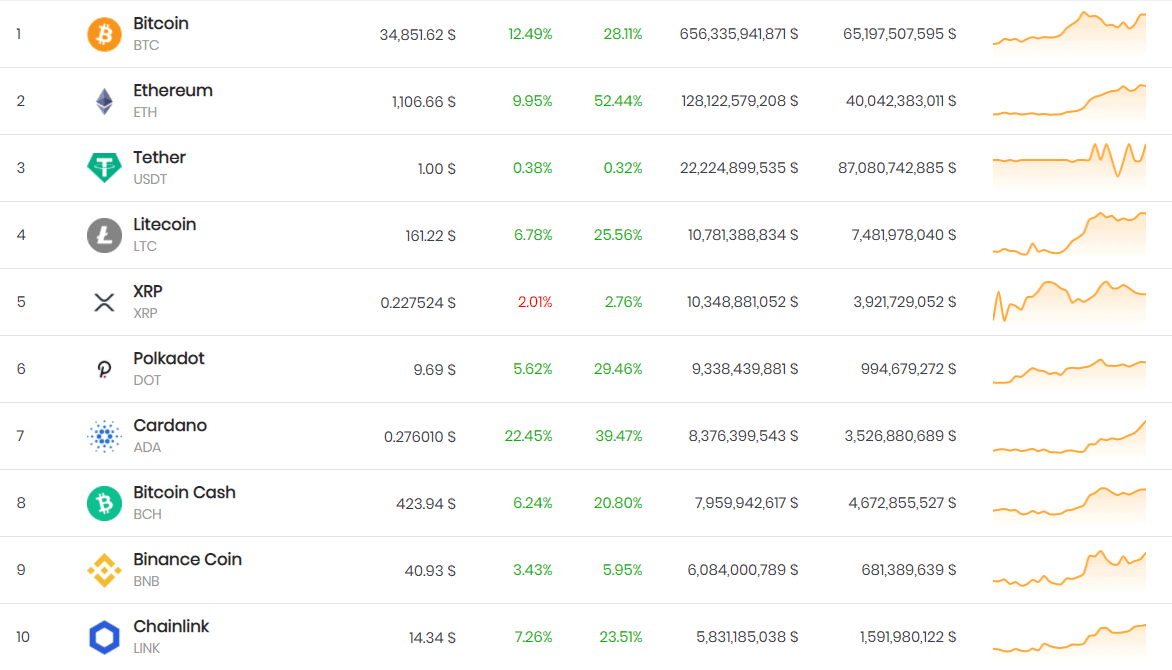1172x670 pixels.
Task: Click the XRP cross logo icon
Action: tap(104, 302)
